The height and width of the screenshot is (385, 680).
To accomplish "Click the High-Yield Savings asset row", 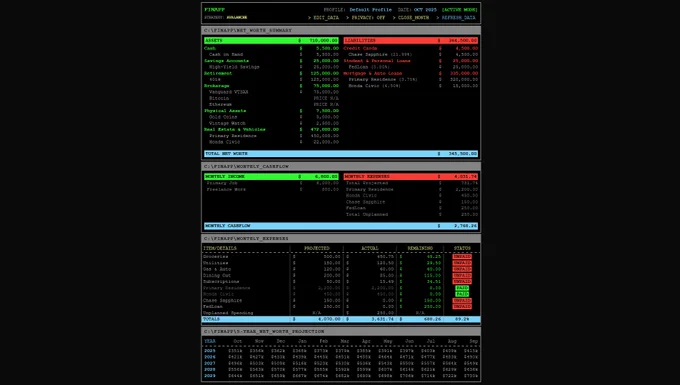I will [x=271, y=67].
